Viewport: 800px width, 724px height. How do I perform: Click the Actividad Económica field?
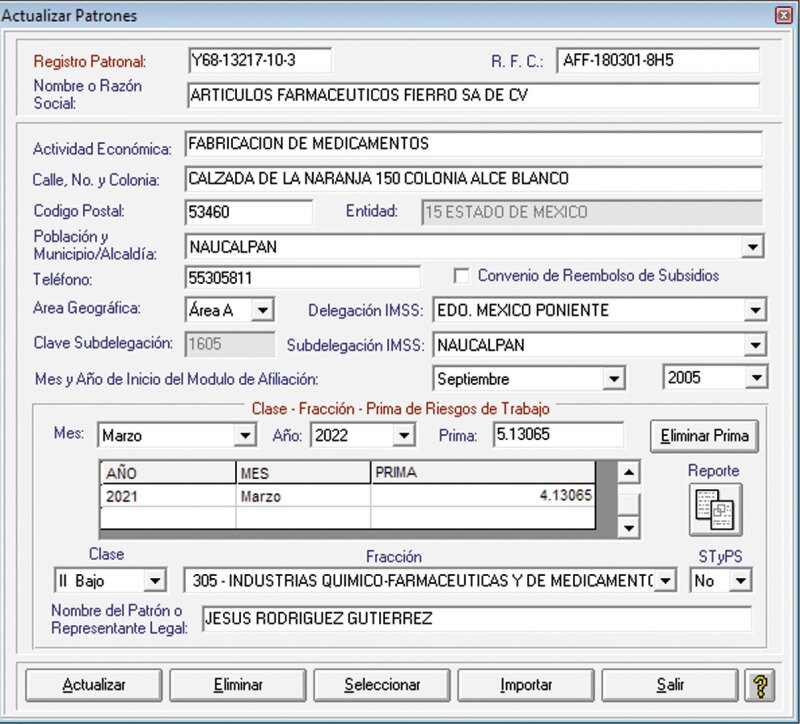coord(473,144)
